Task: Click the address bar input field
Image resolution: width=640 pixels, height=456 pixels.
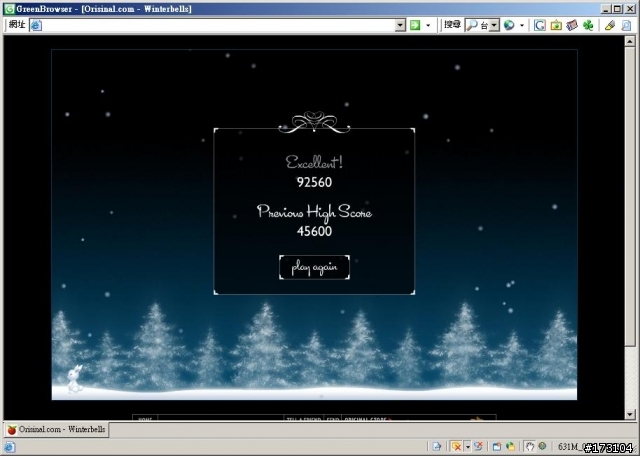Action: (217, 25)
